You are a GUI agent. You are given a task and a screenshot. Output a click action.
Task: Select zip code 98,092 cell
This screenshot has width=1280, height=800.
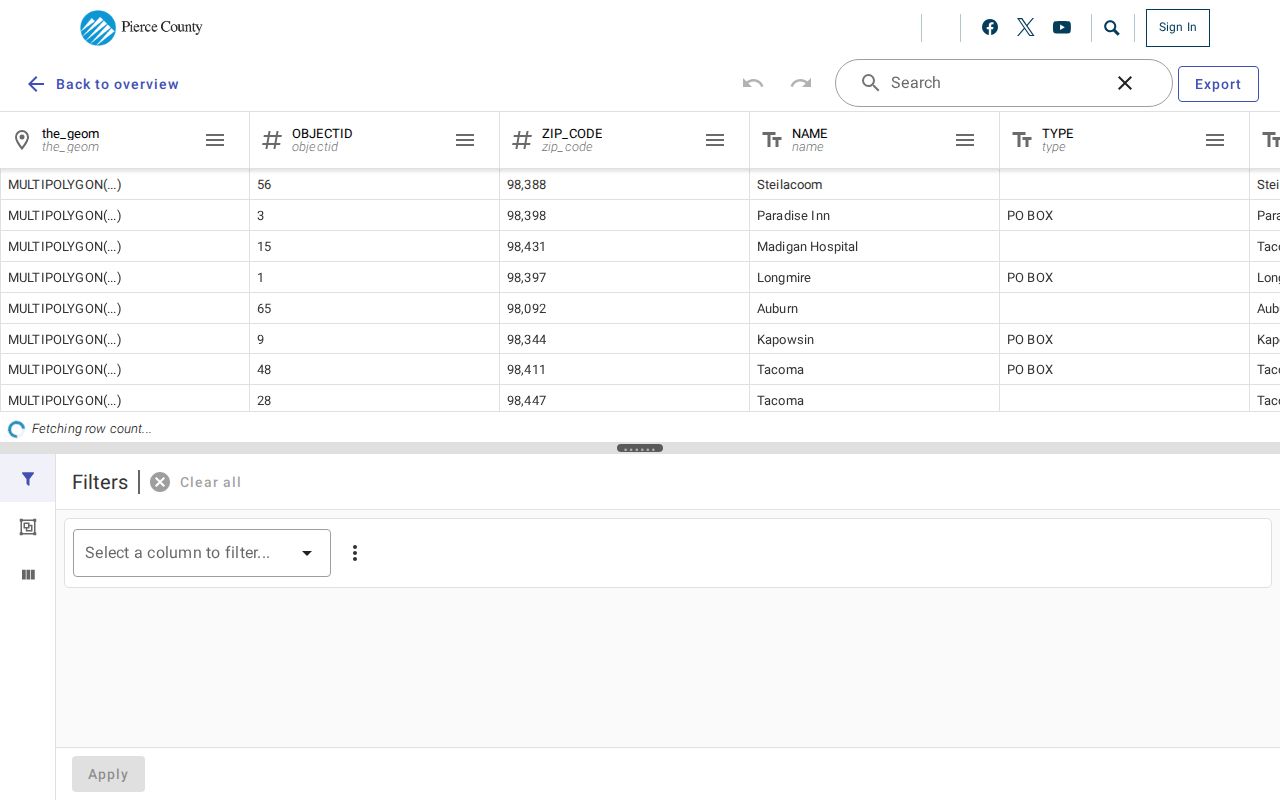[x=624, y=309]
